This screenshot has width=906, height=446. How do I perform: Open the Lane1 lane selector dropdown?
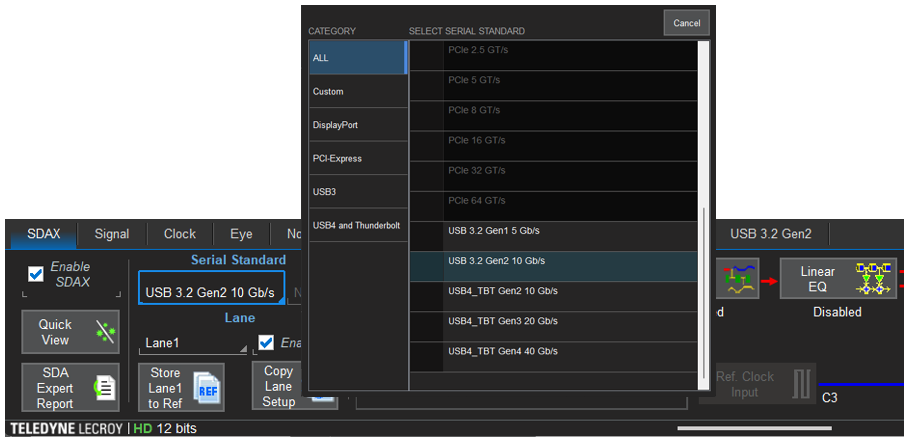pyautogui.click(x=193, y=343)
